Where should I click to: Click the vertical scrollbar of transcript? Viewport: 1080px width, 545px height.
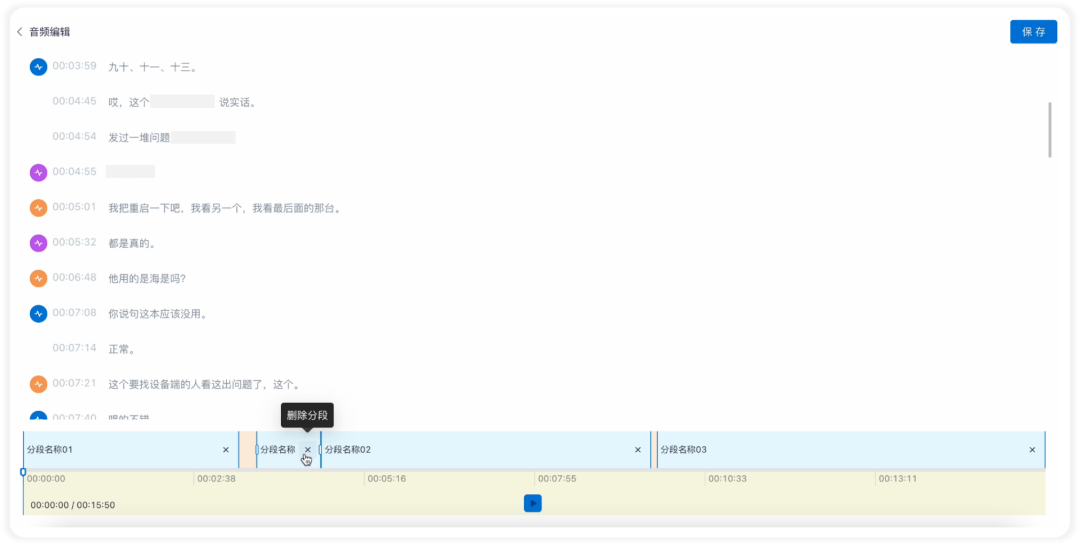tap(1049, 130)
